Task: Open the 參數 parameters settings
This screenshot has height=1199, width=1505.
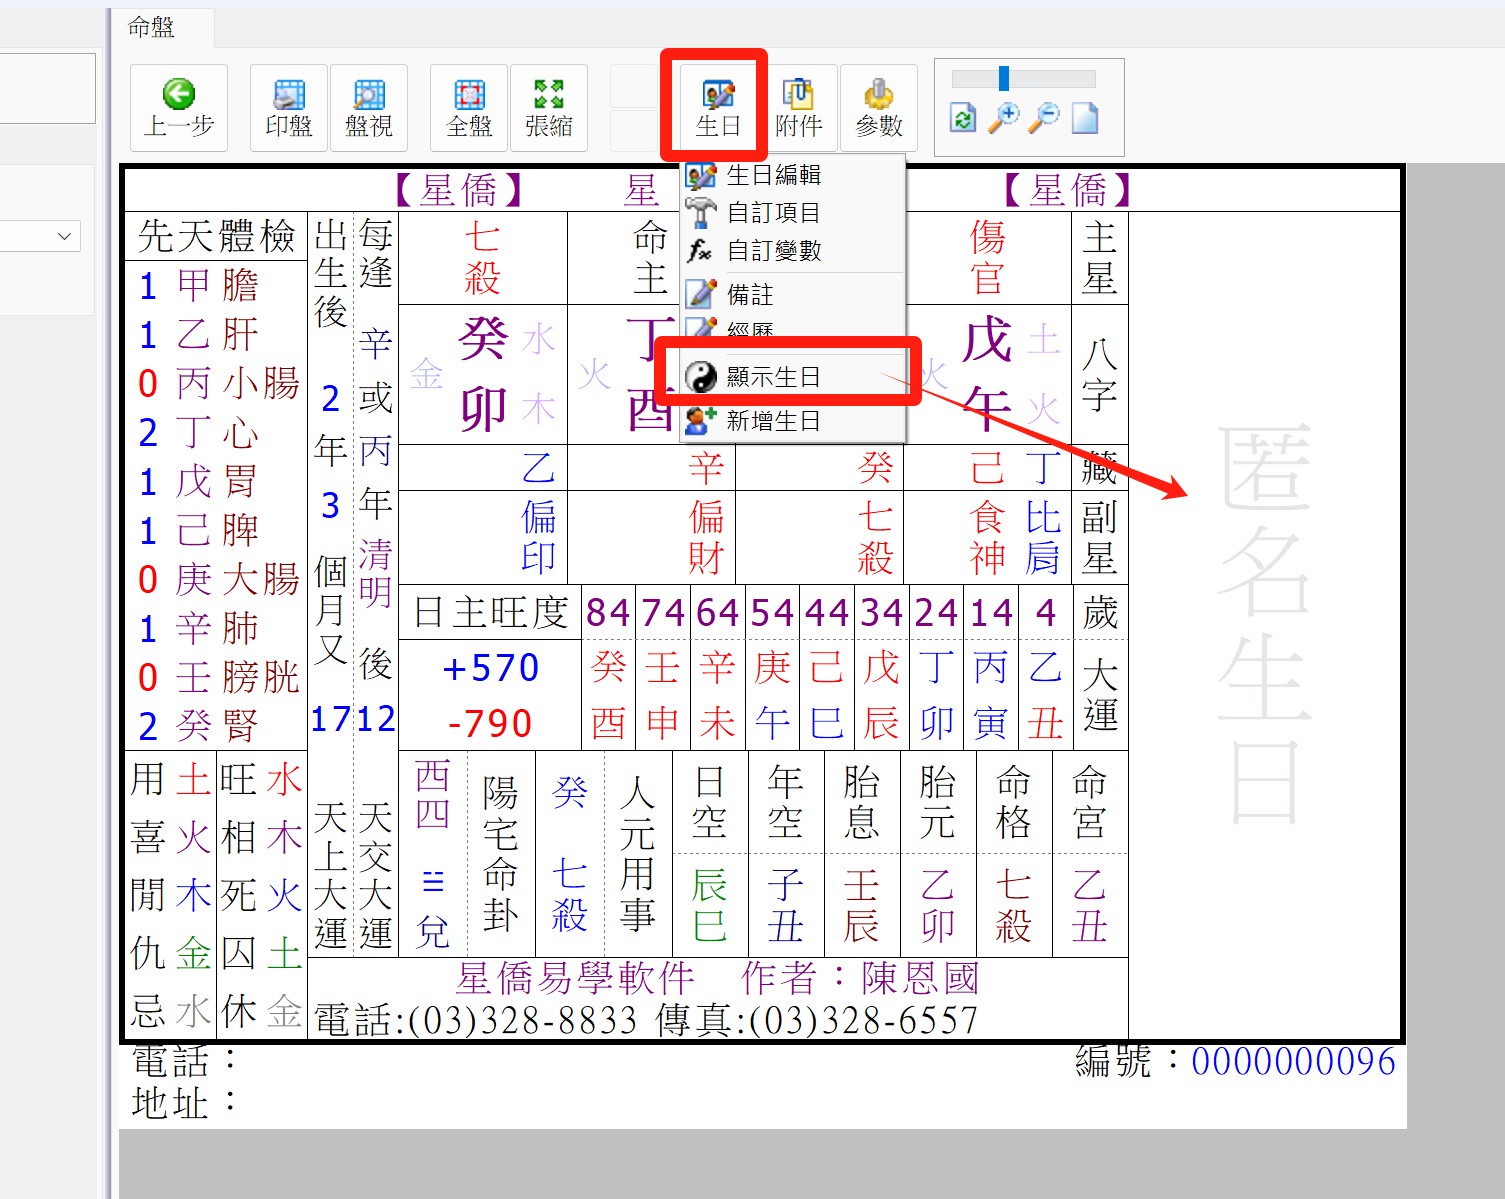Action: tap(879, 107)
